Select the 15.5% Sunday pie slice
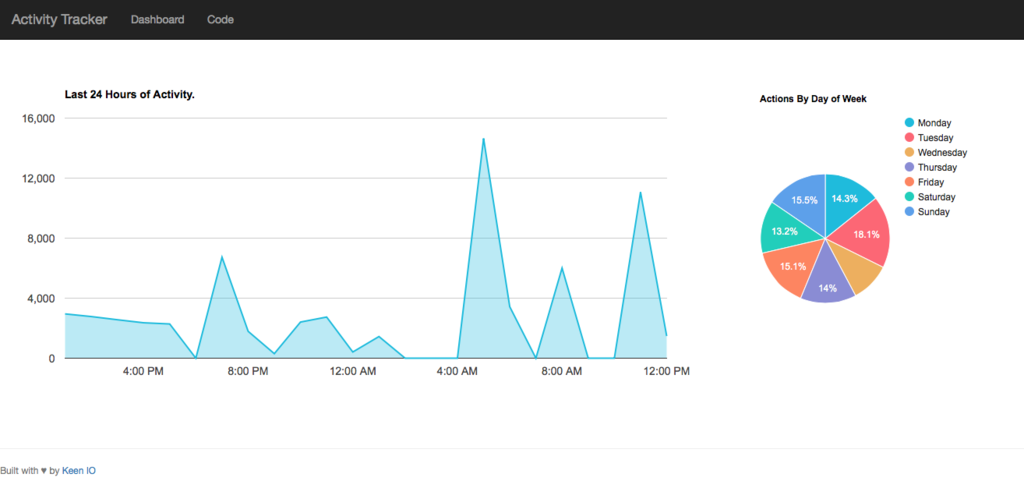Screen dimensions: 1024x495 pyautogui.click(x=805, y=200)
